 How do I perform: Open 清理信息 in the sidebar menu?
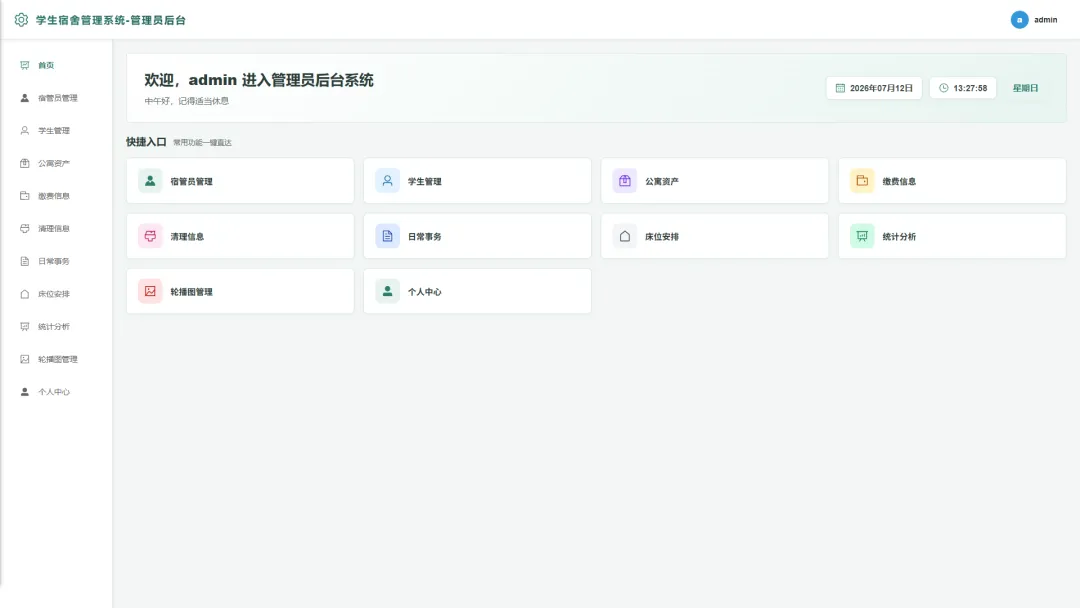(x=56, y=228)
